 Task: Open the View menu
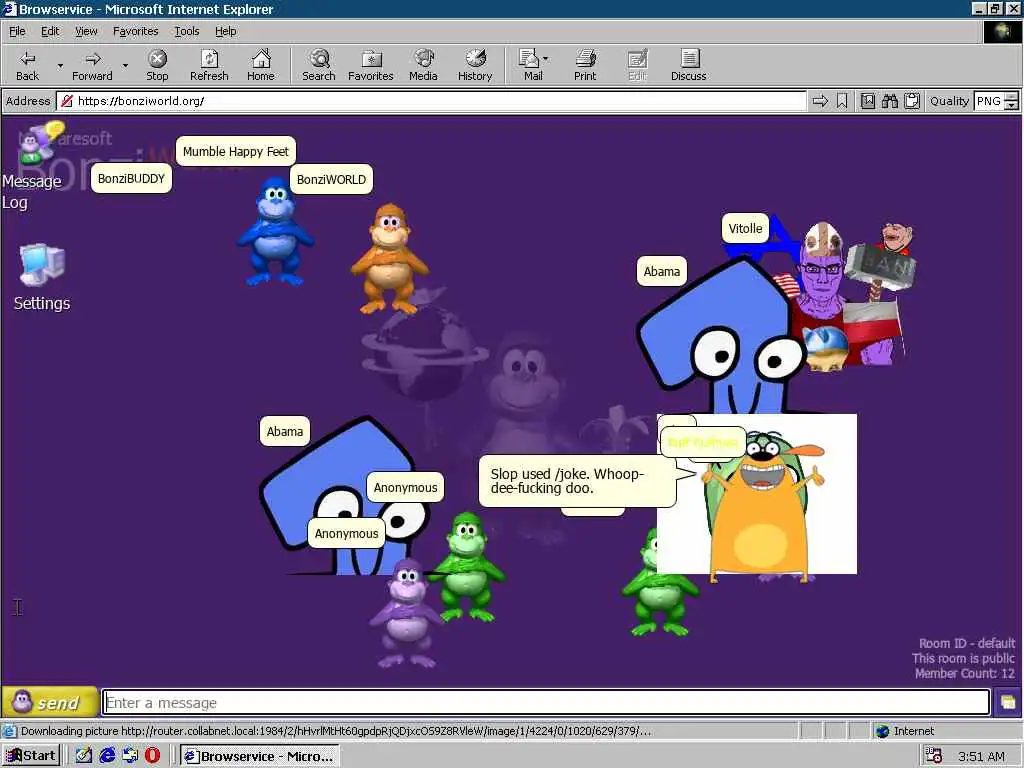click(x=86, y=31)
